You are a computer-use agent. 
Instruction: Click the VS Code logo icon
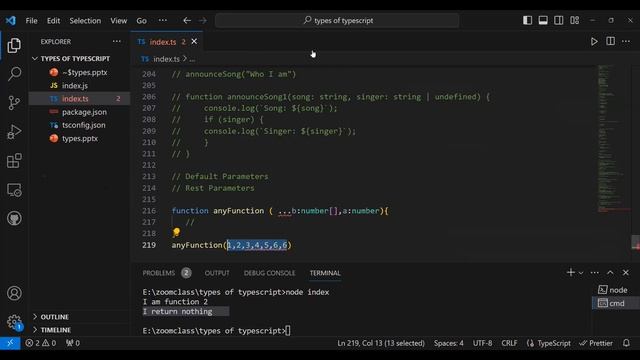pos(11,20)
